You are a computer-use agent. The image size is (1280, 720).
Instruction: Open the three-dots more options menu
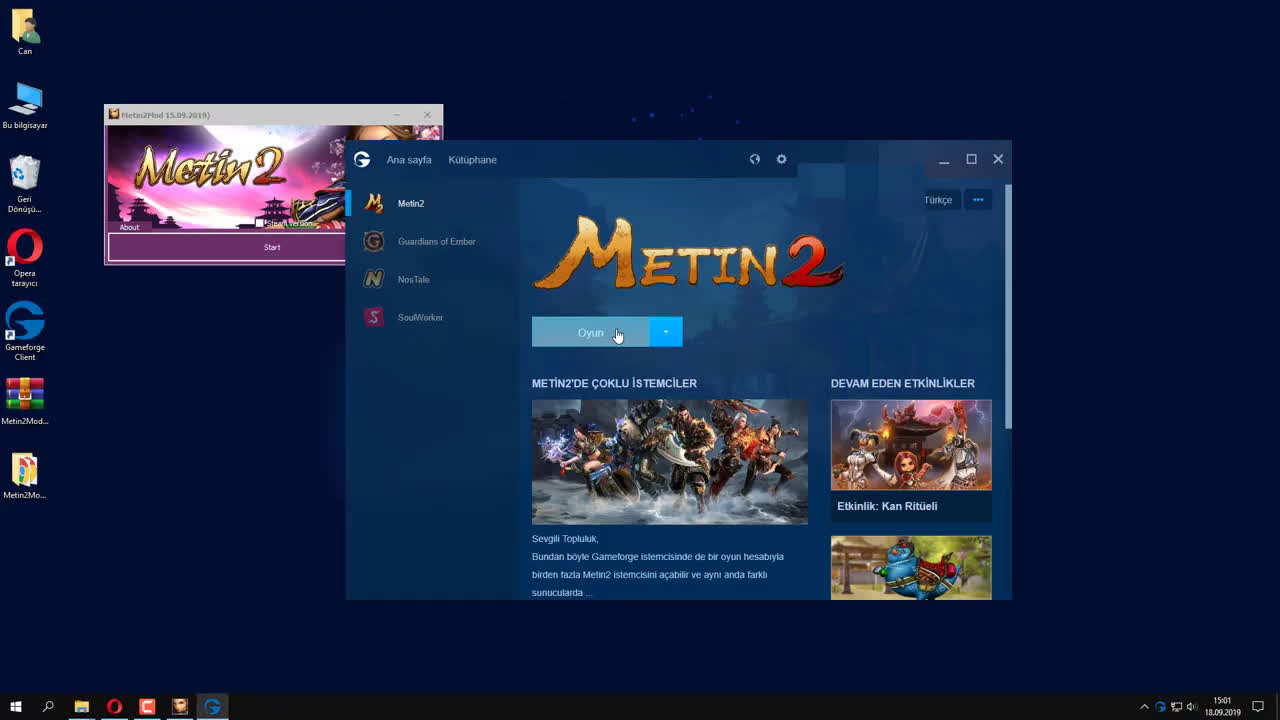pos(978,200)
